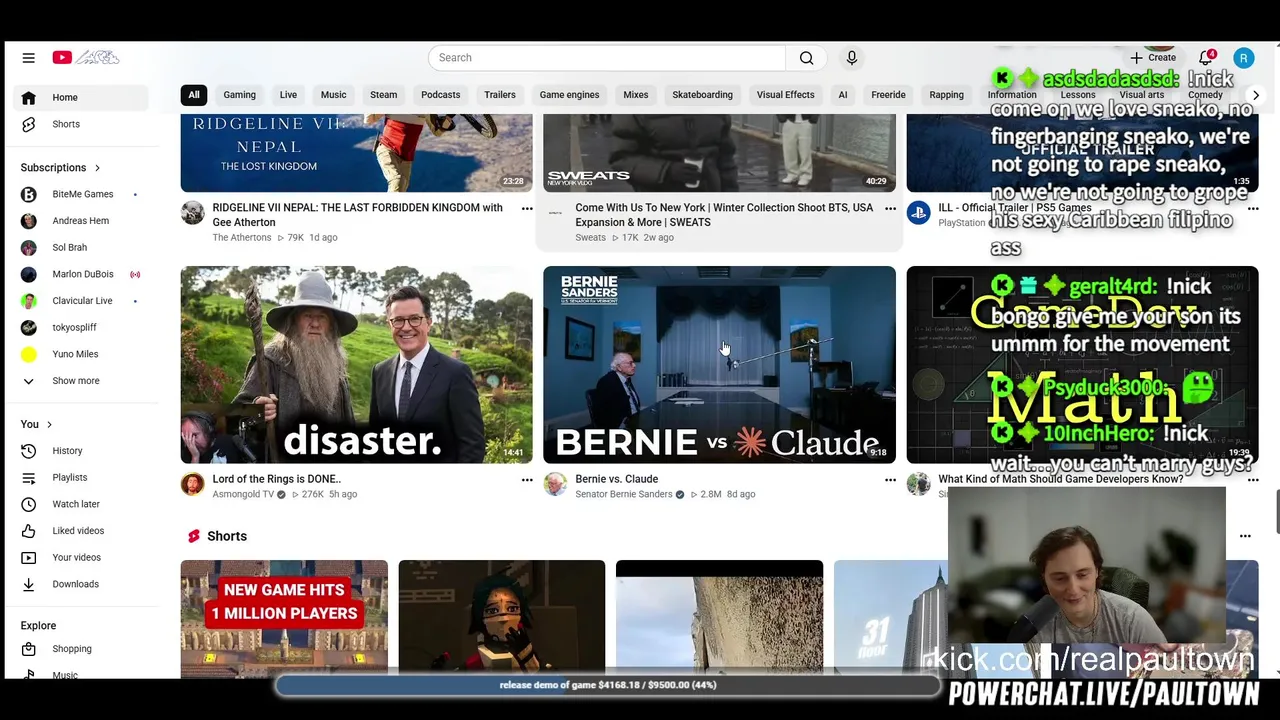The image size is (1280, 720).
Task: Open Bernie vs Claude thumbnail
Action: click(x=719, y=364)
